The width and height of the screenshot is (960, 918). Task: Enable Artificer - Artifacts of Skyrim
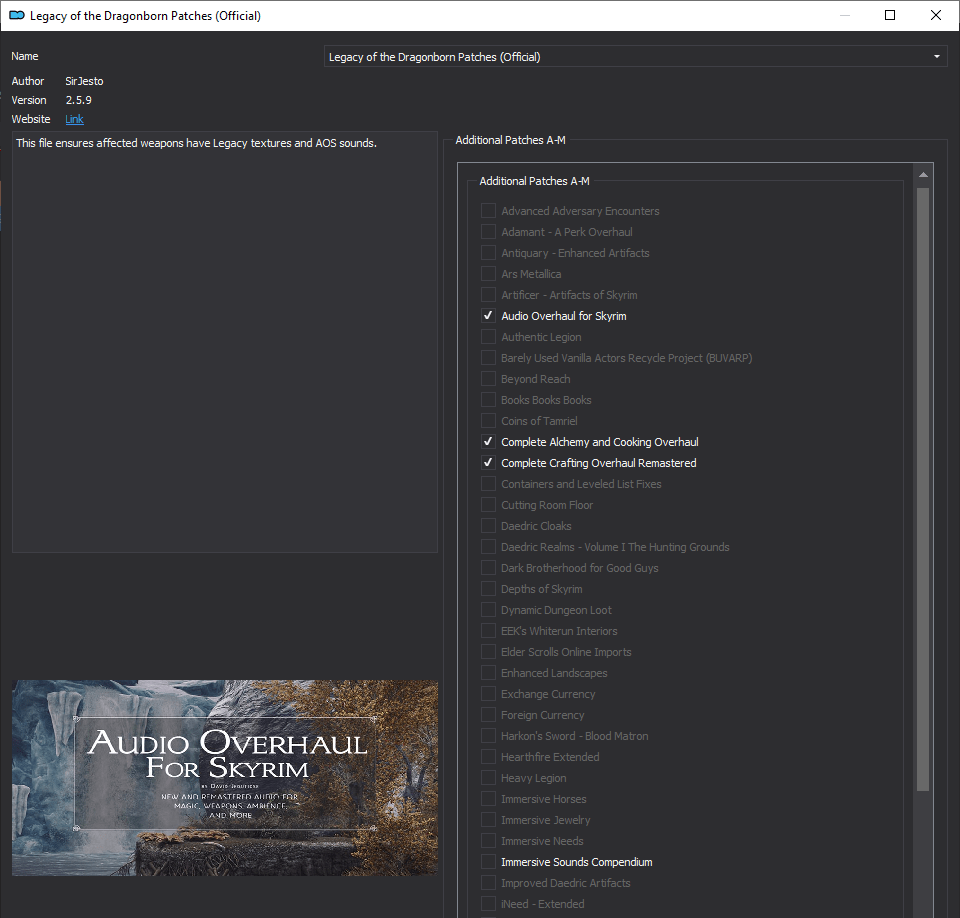click(x=488, y=295)
